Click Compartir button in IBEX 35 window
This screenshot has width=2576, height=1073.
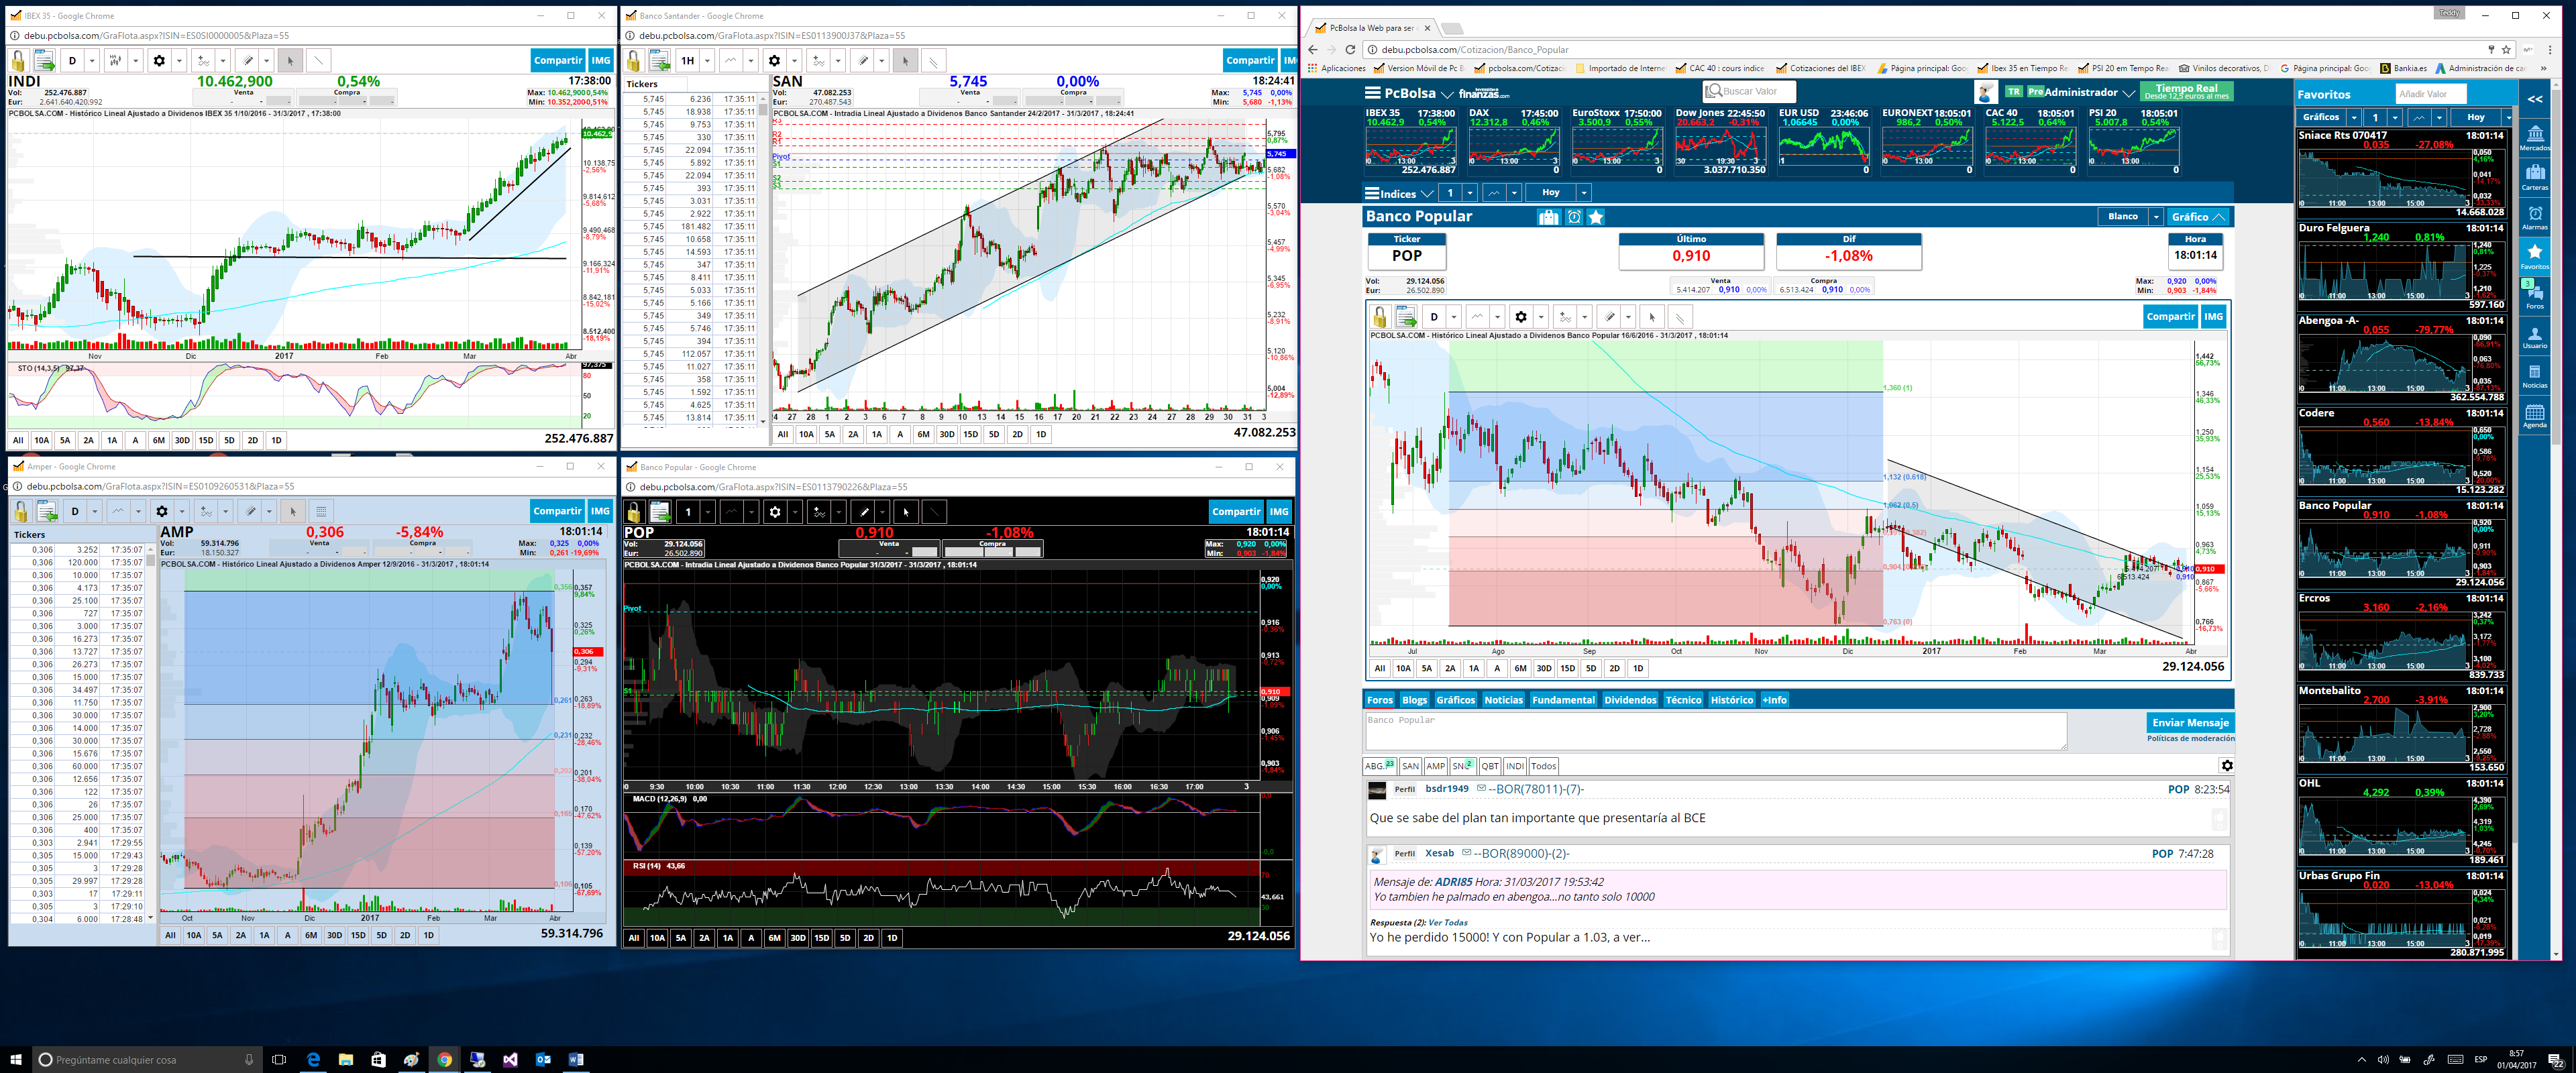pyautogui.click(x=558, y=60)
